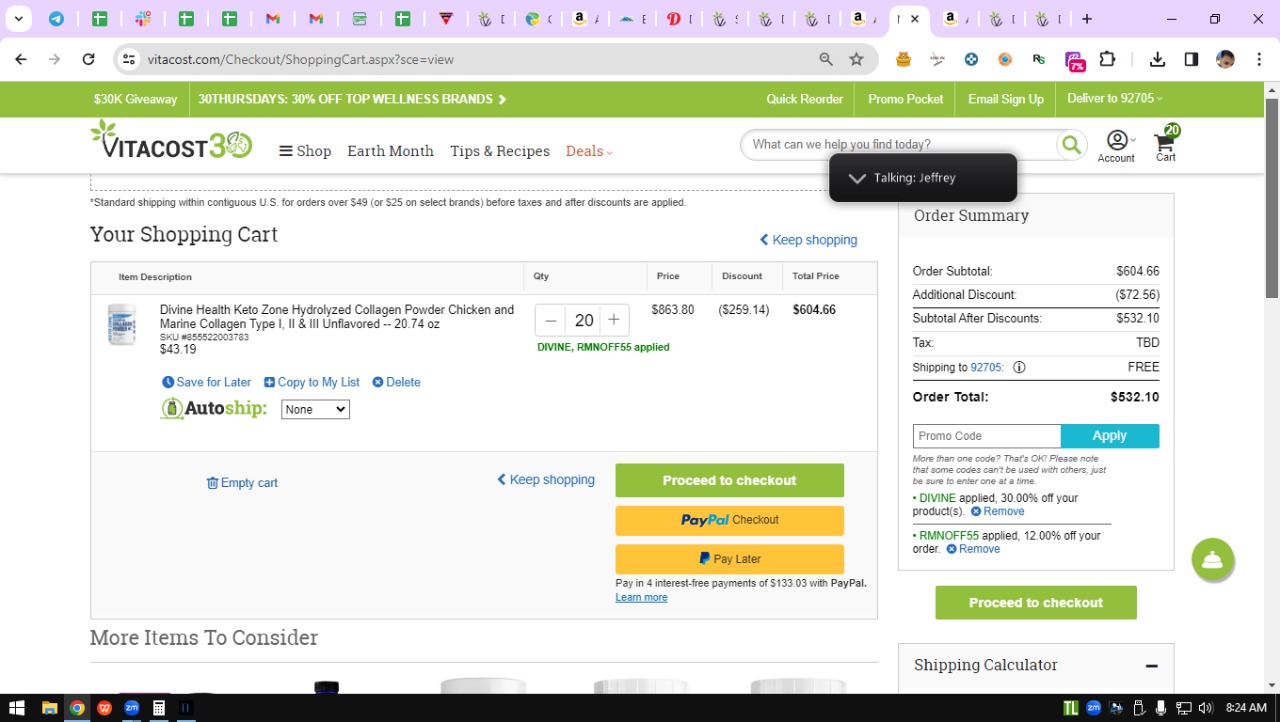Click the plus quantity button
Image resolution: width=1280 pixels, height=722 pixels.
click(614, 320)
